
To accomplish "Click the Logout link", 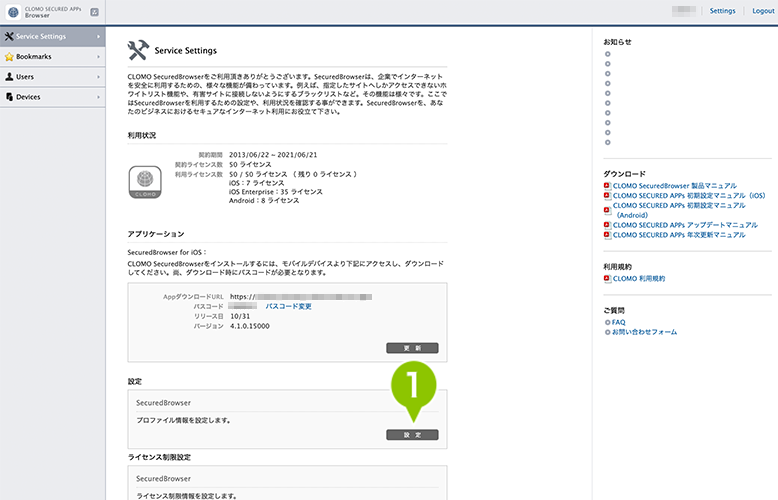I will [x=763, y=11].
